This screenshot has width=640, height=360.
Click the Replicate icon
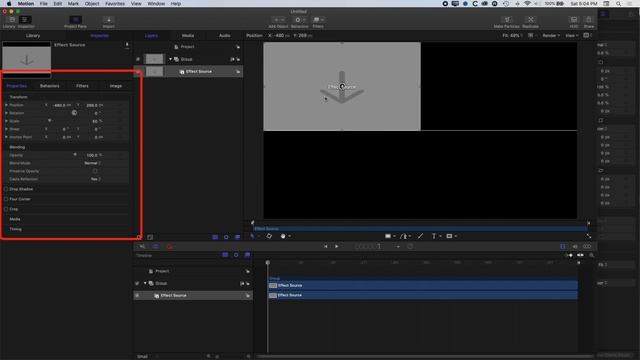coord(531,20)
